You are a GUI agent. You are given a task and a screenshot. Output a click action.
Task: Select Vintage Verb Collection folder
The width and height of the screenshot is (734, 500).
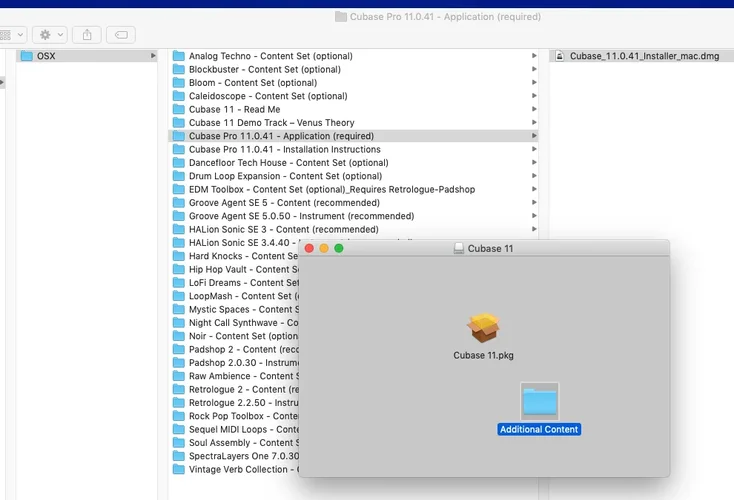pos(234,470)
